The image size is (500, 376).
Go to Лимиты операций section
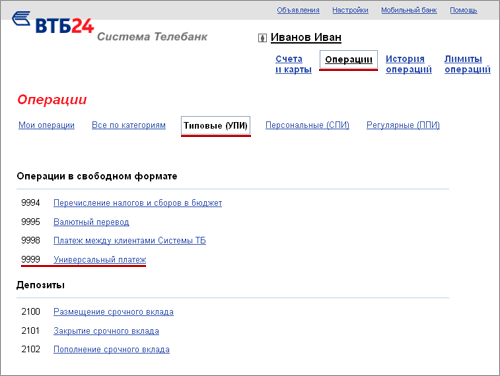[467, 64]
